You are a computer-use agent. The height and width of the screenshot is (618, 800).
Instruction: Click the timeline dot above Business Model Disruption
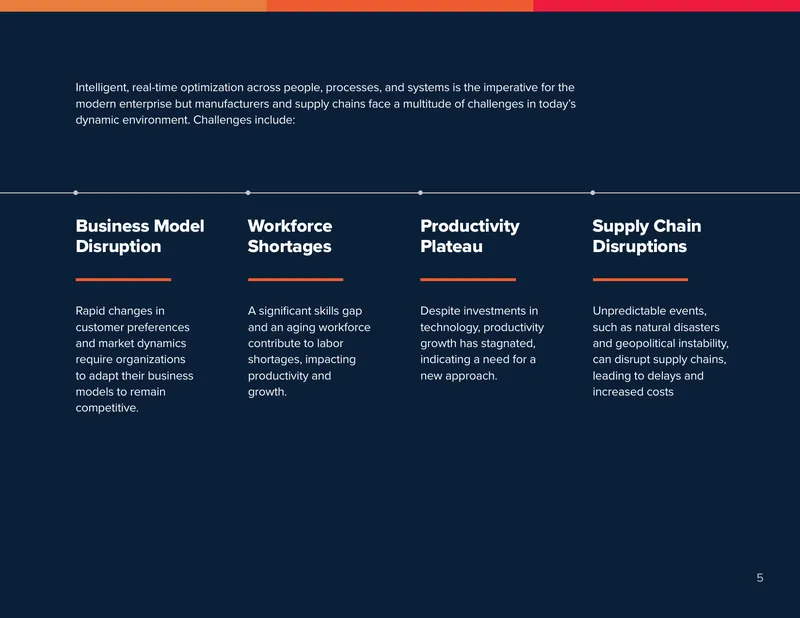(x=76, y=193)
